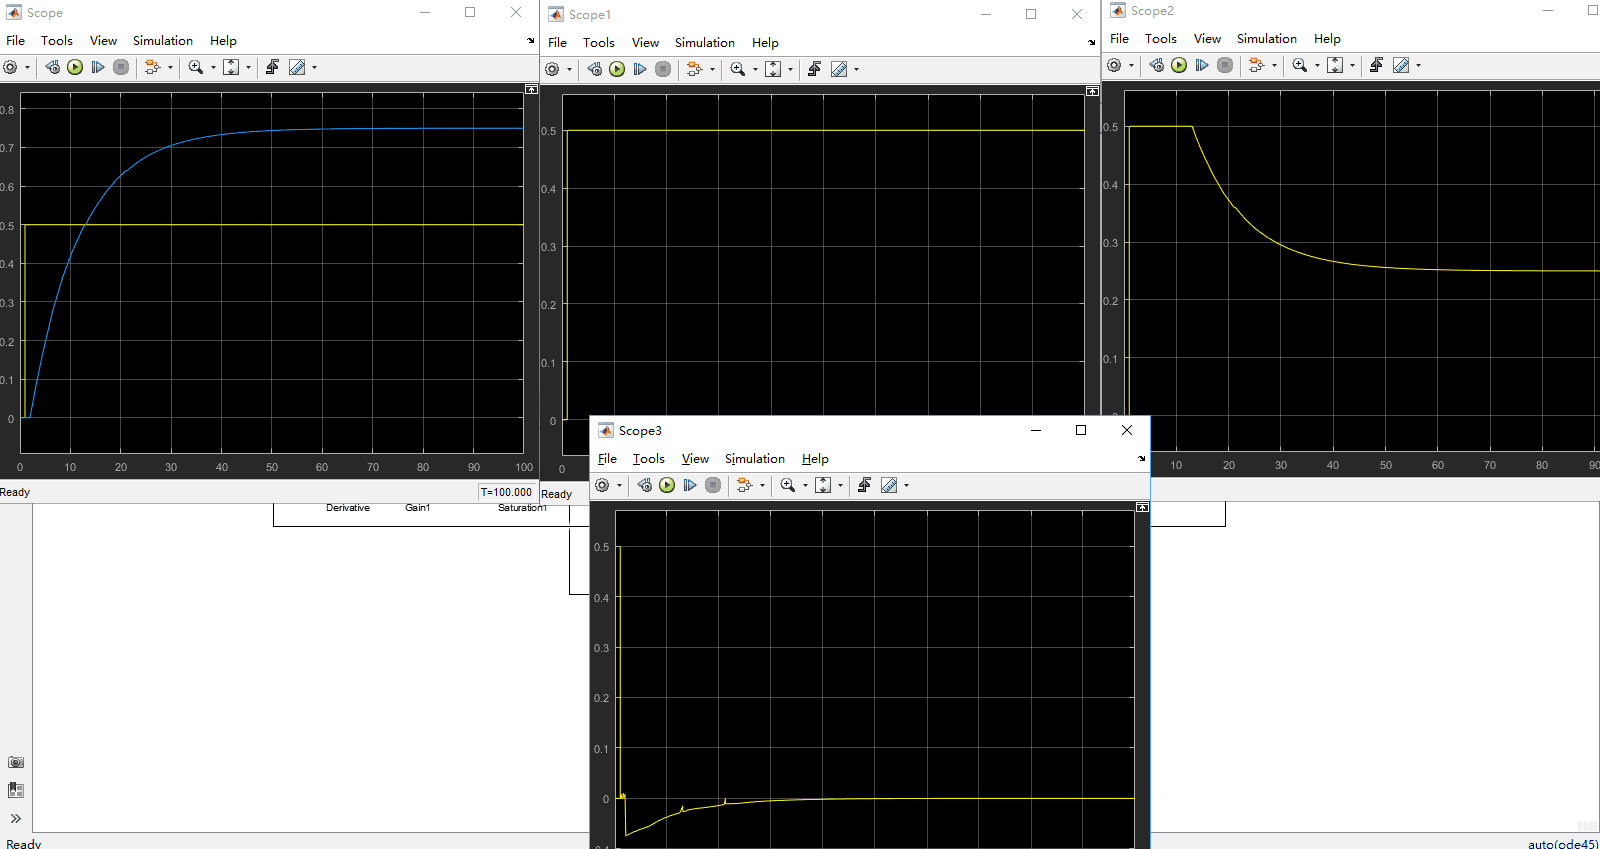1600x849 pixels.
Task: Expand Zoom options dropdown in Scope1
Action: (x=755, y=70)
